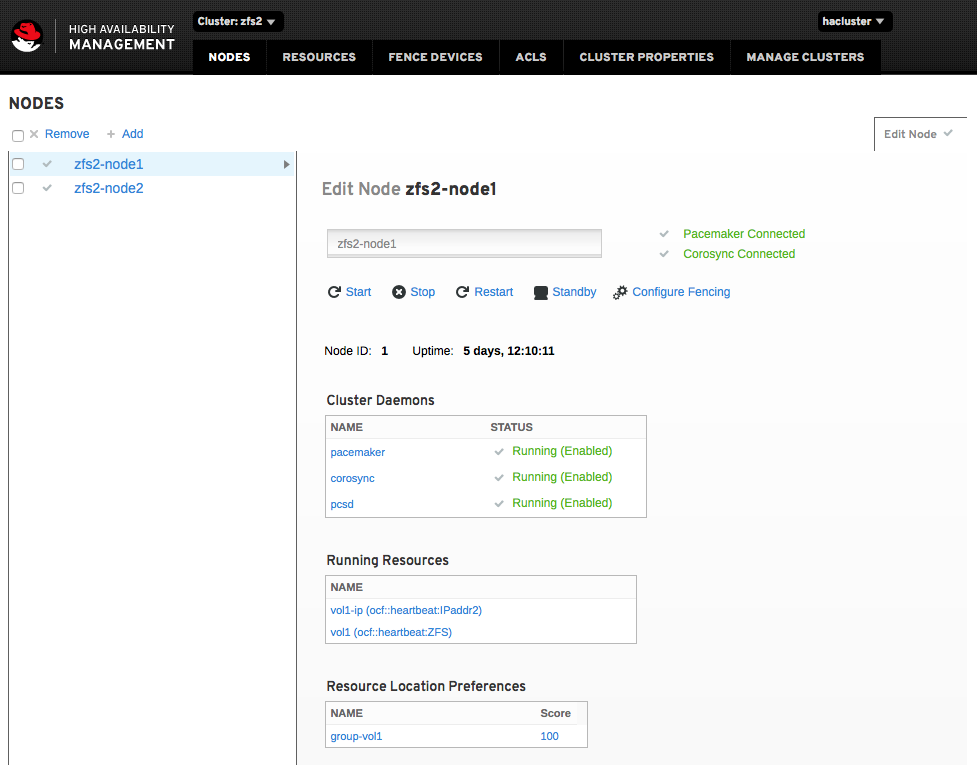Screen dimensions: 977x765
Task: Put zfs2-node1 into Standby mode
Action: (x=564, y=291)
